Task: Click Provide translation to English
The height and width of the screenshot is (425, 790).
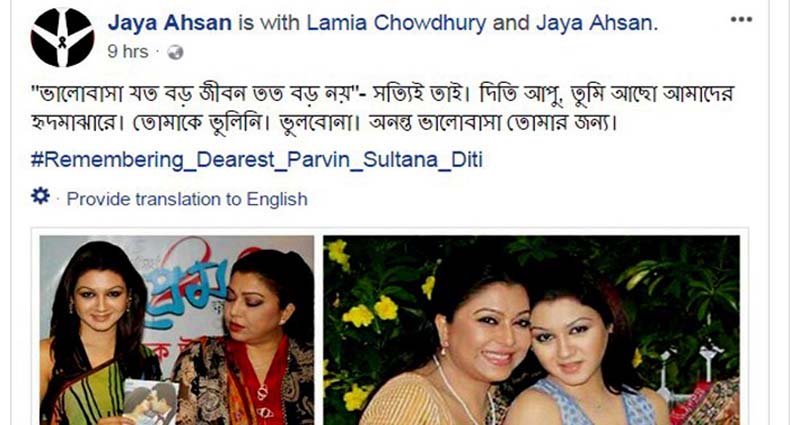Action: [187, 199]
